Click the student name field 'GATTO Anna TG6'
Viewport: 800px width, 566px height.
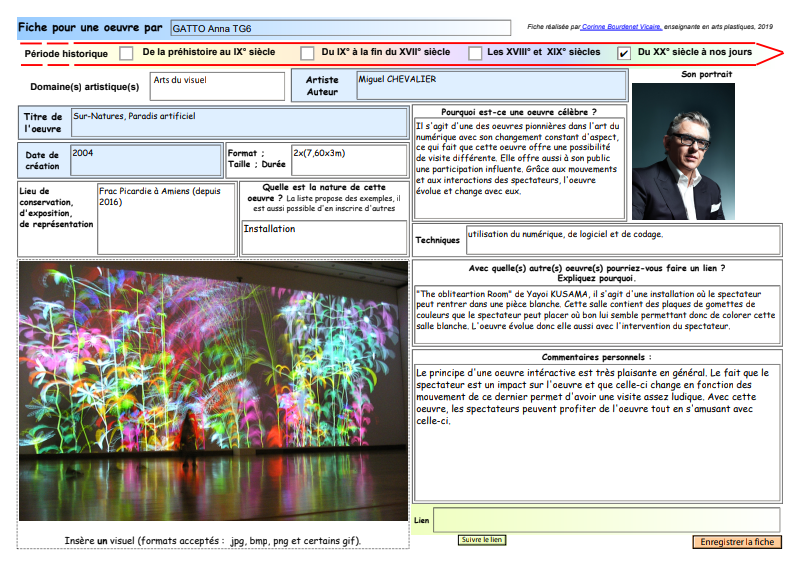coord(340,28)
